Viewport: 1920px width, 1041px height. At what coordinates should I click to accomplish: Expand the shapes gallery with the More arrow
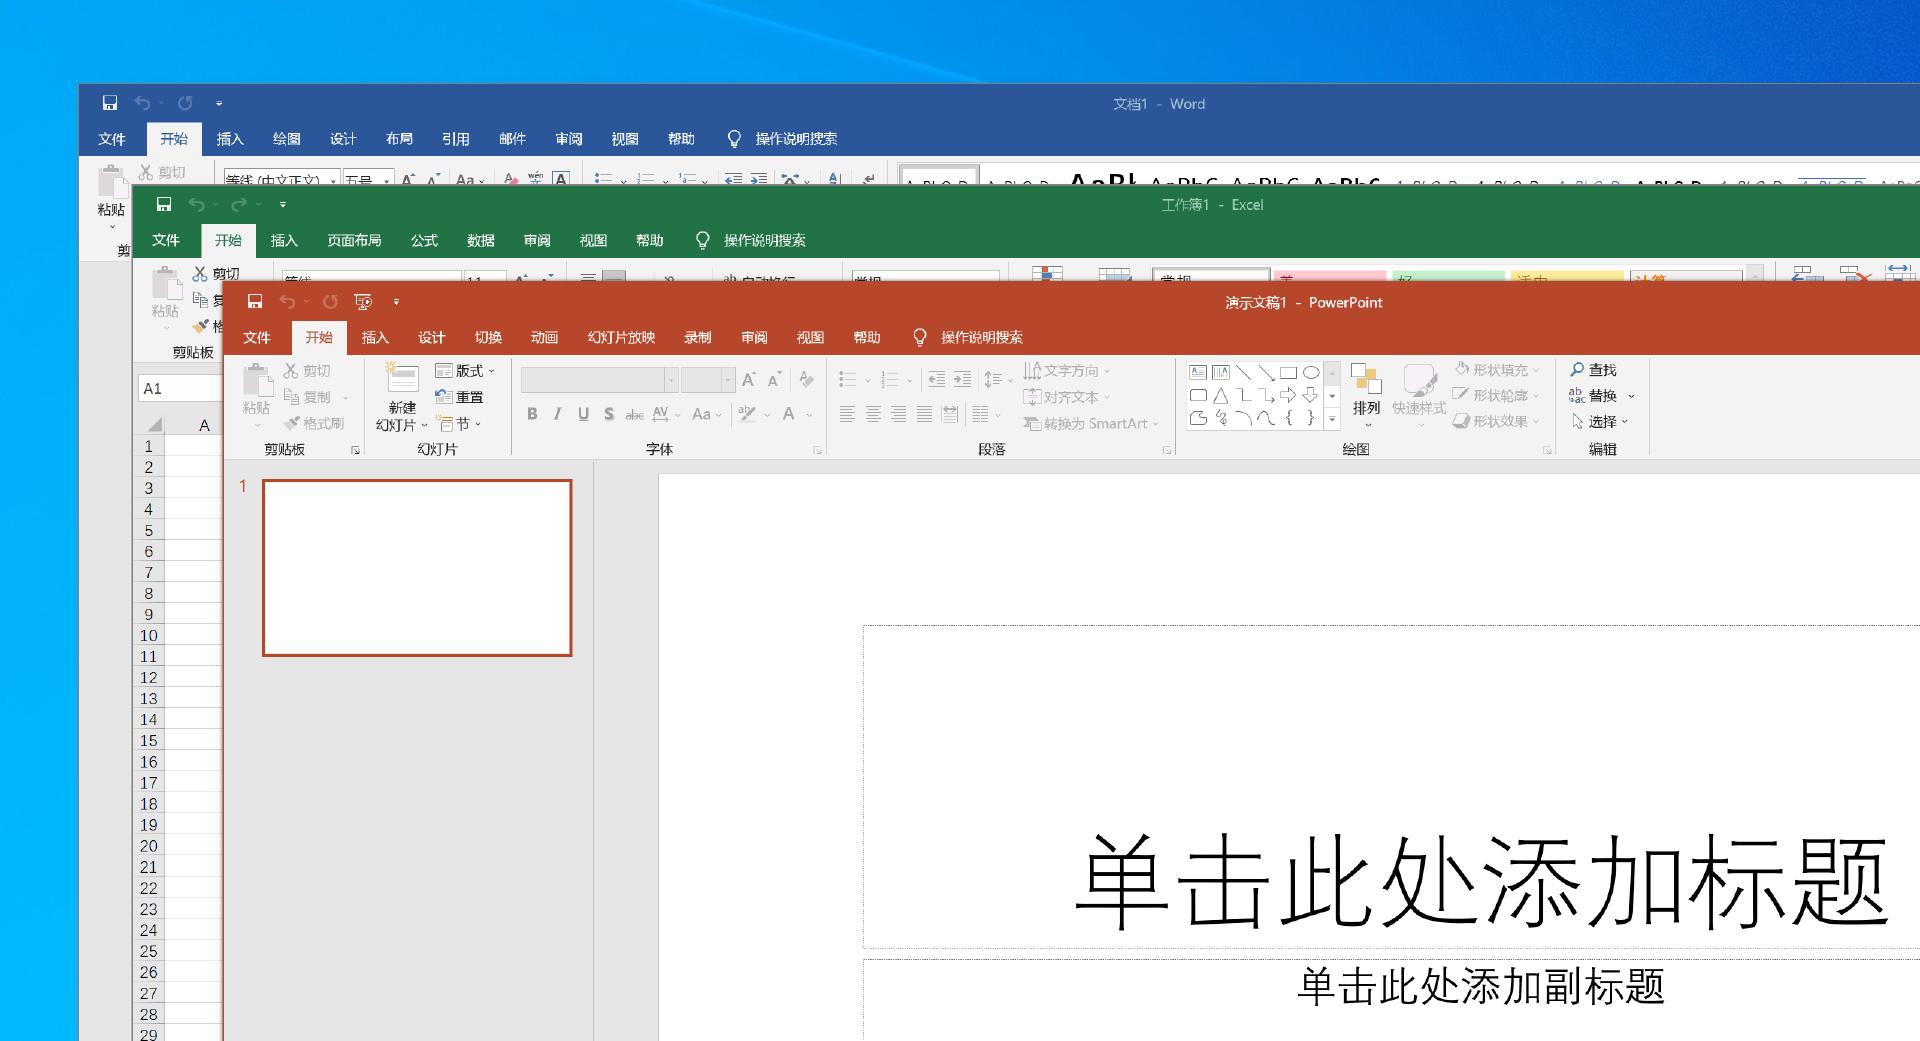pyautogui.click(x=1333, y=420)
